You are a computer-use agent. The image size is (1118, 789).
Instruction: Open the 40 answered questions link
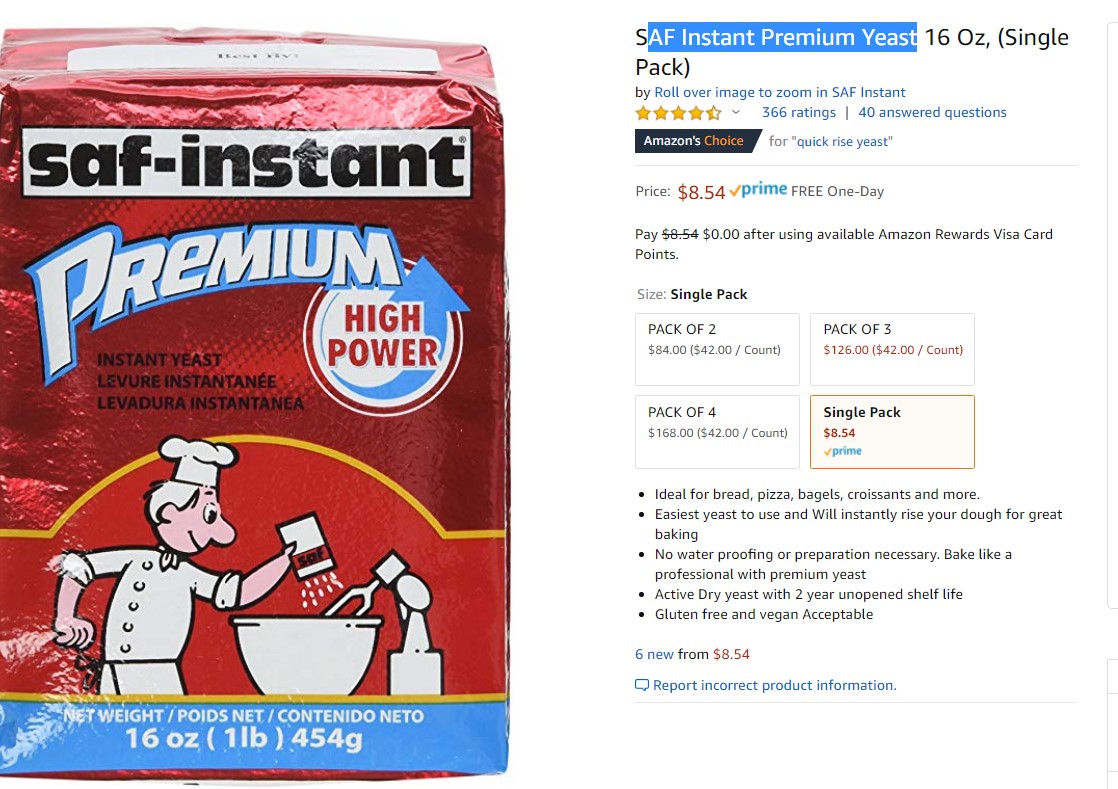click(932, 112)
